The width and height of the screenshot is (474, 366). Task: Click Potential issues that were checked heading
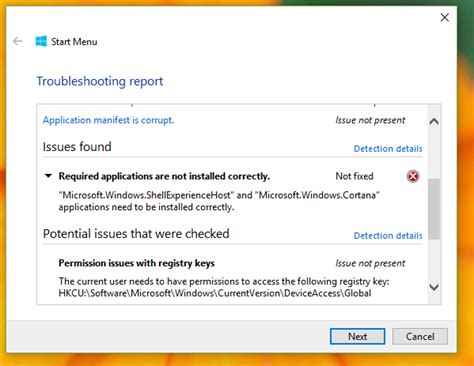(x=136, y=234)
